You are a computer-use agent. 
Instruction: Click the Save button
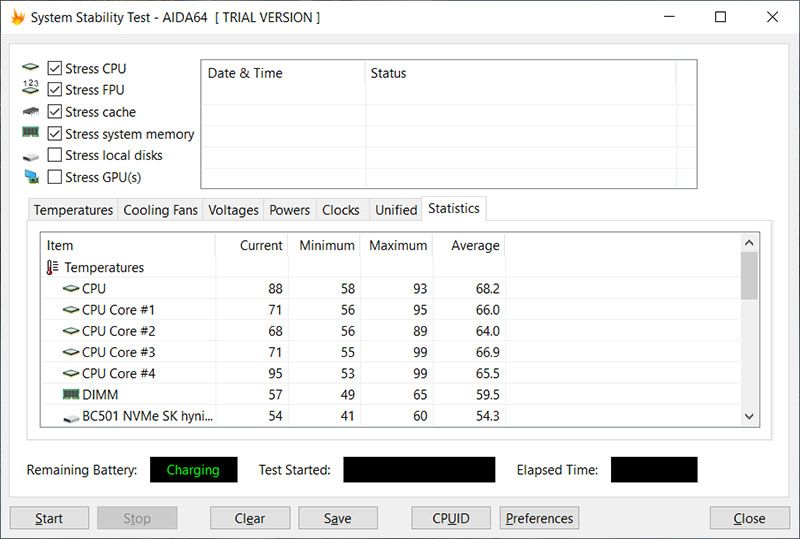coord(338,518)
